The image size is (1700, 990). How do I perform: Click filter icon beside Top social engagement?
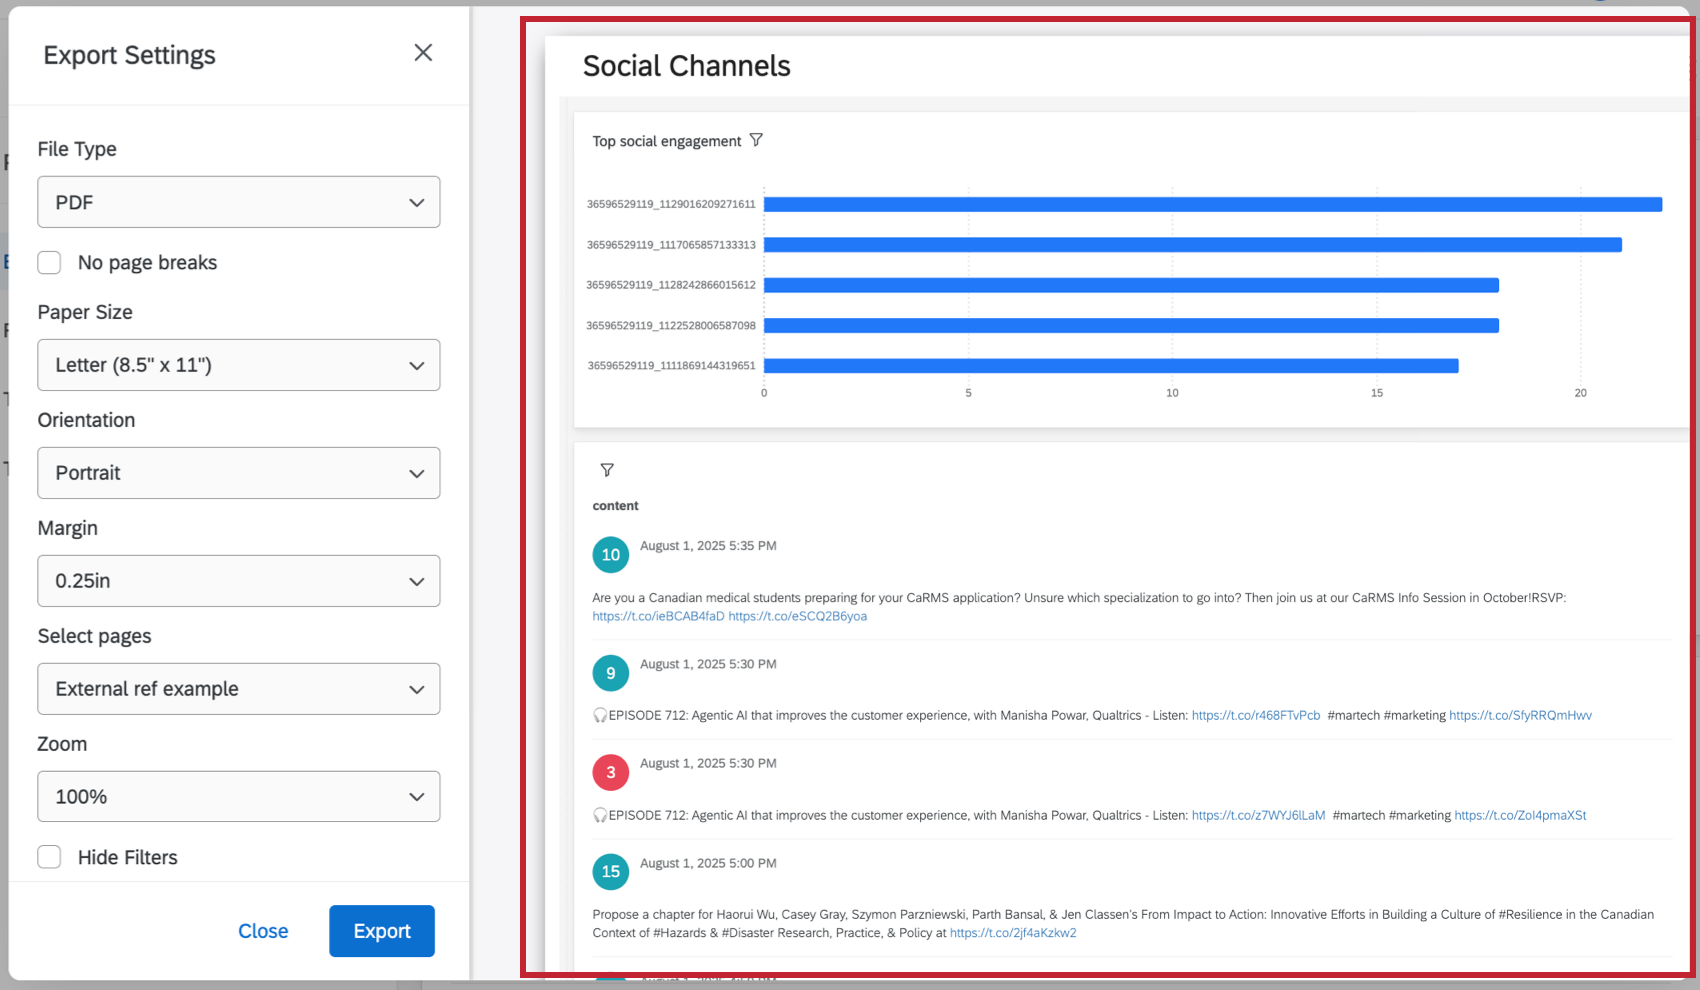point(756,140)
